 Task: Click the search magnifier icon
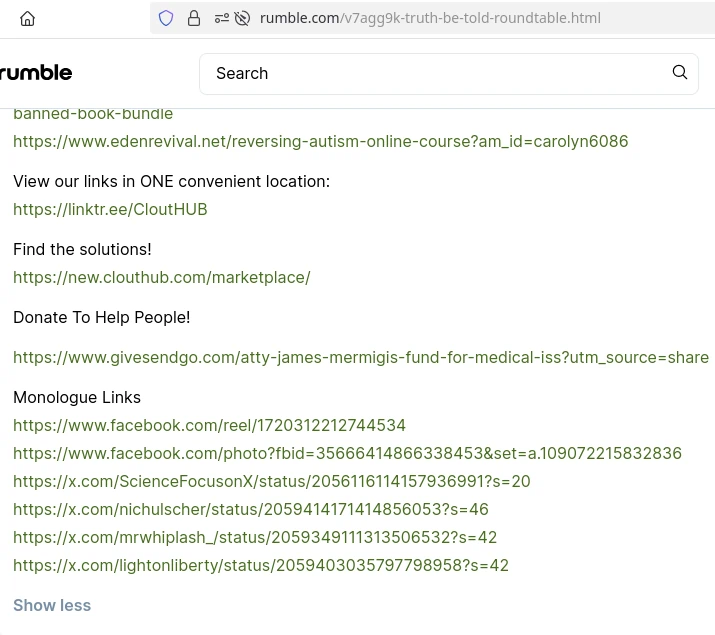(679, 72)
